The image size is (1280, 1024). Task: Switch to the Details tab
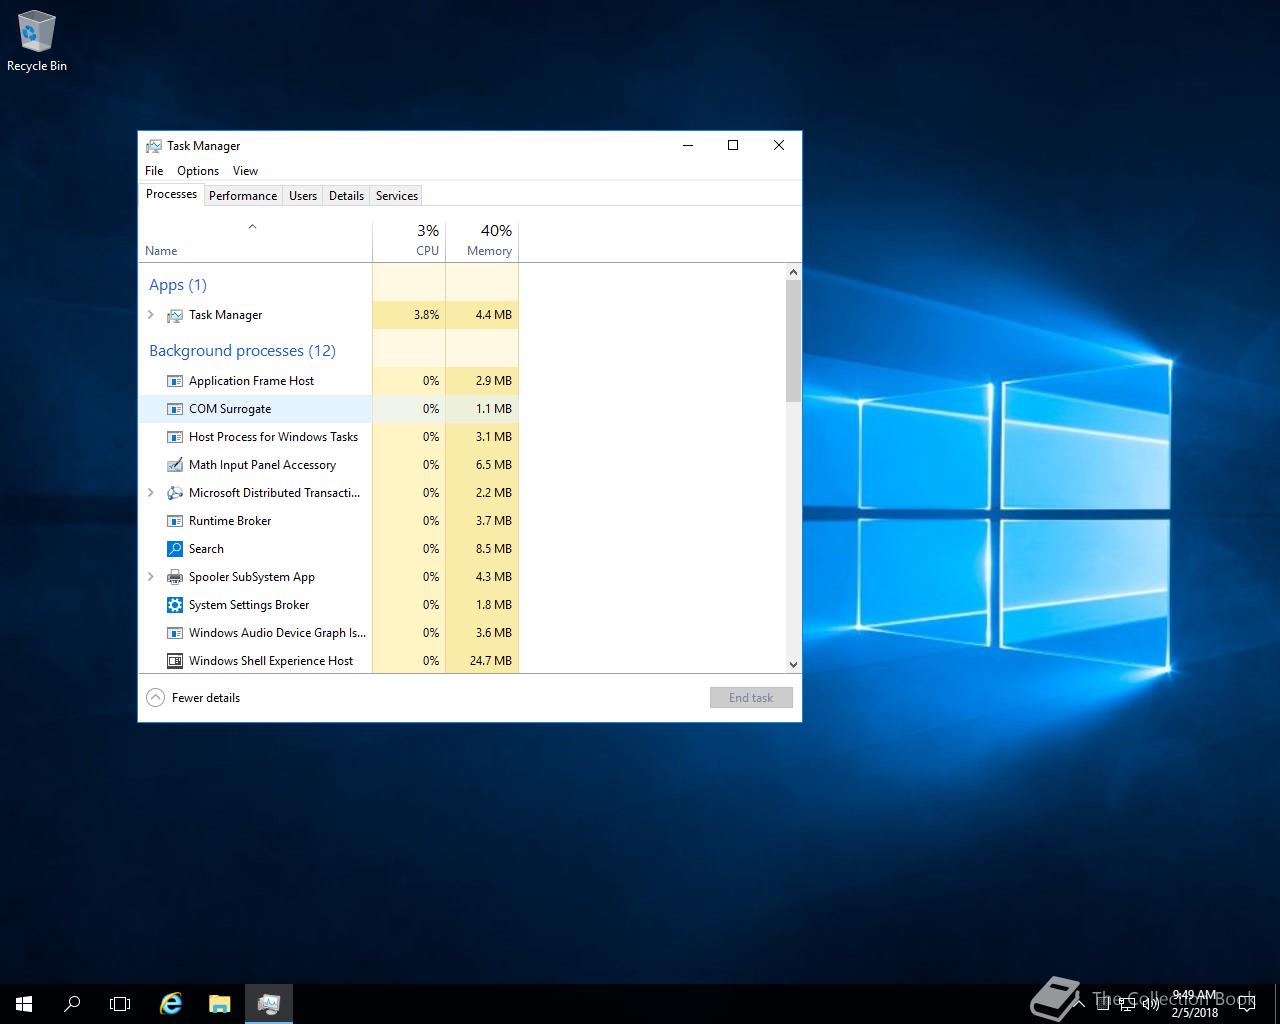(346, 196)
